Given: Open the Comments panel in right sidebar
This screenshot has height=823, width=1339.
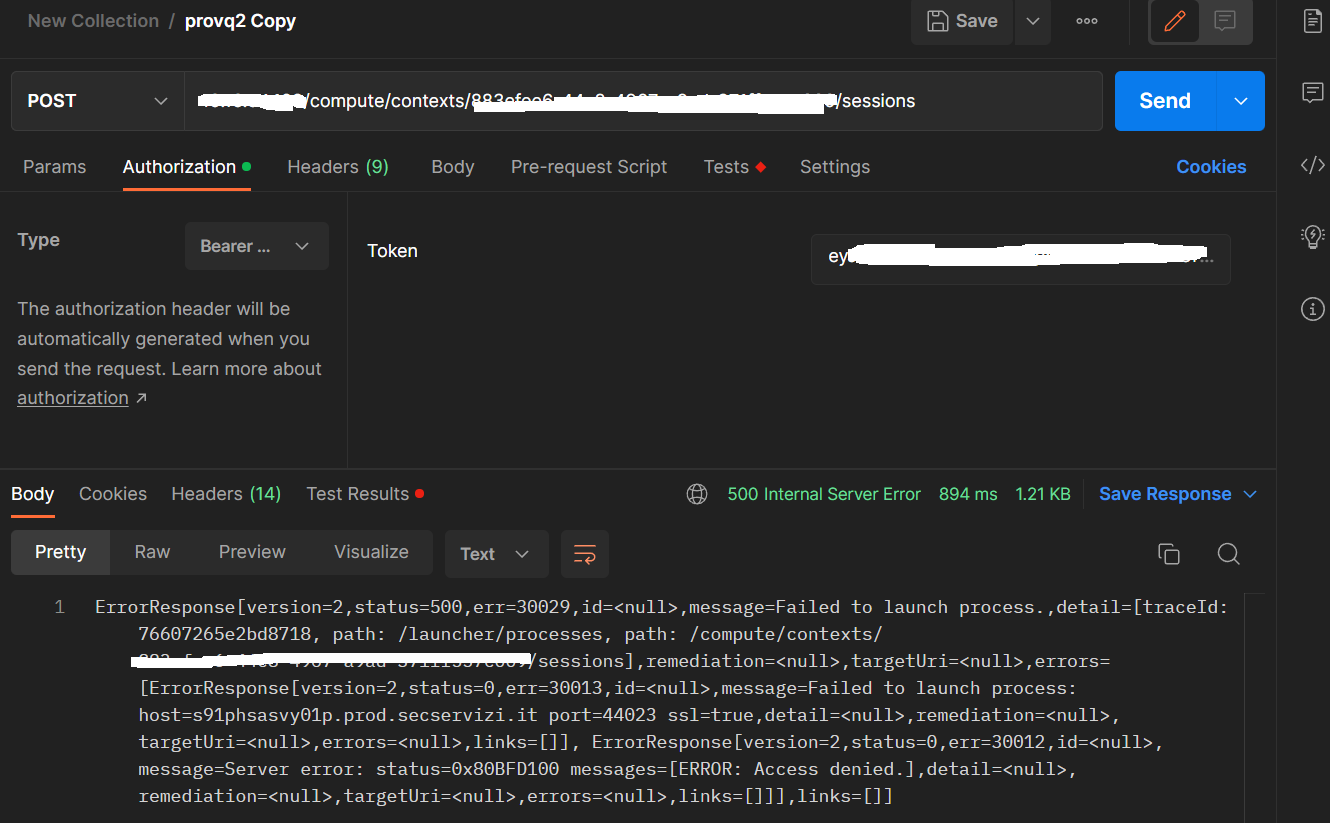Looking at the screenshot, I should [1312, 93].
